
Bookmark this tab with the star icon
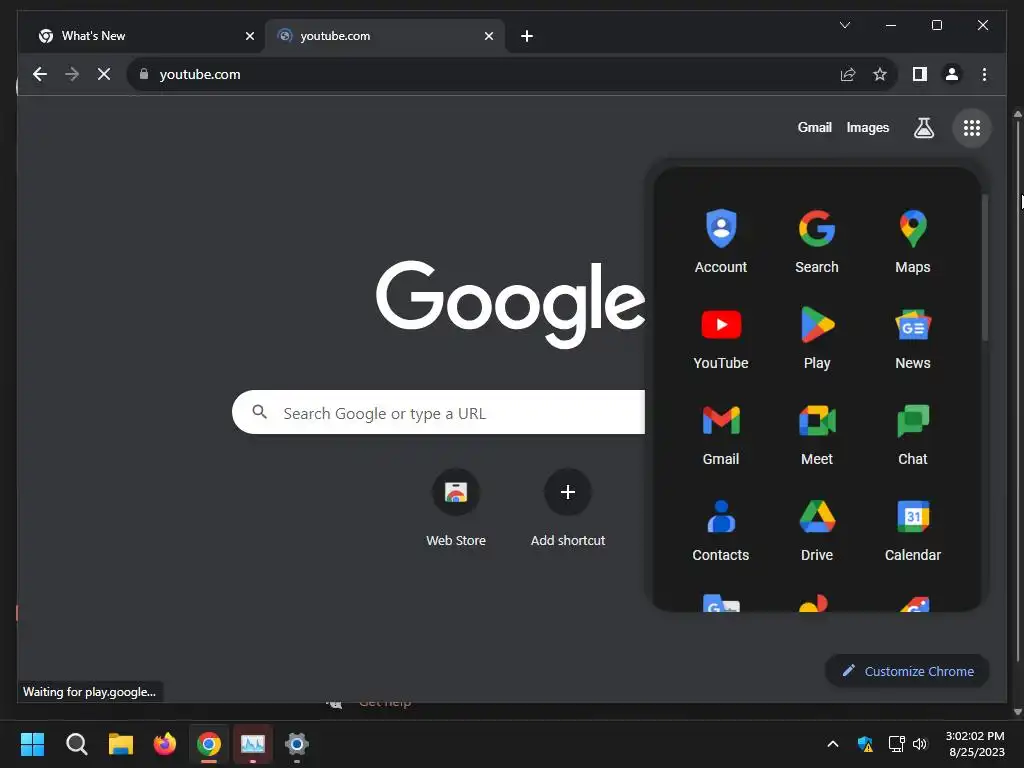(x=880, y=74)
